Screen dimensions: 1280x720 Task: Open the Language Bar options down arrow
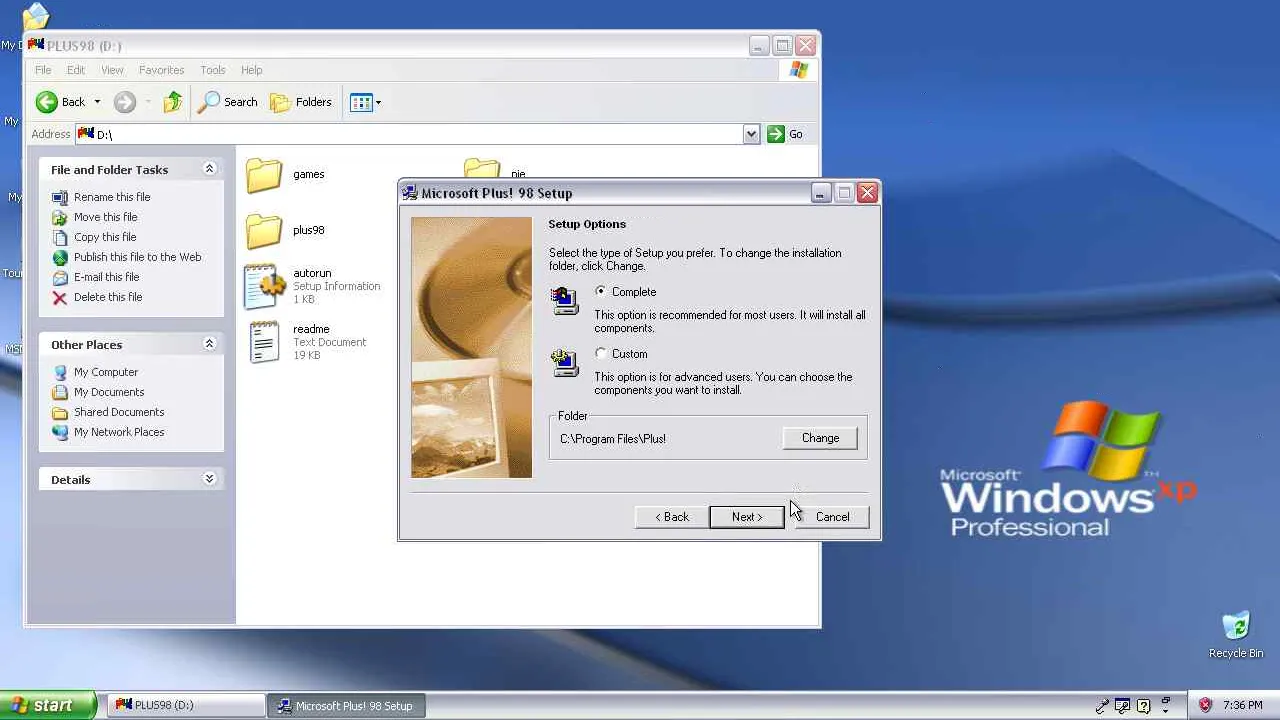pyautogui.click(x=1166, y=710)
